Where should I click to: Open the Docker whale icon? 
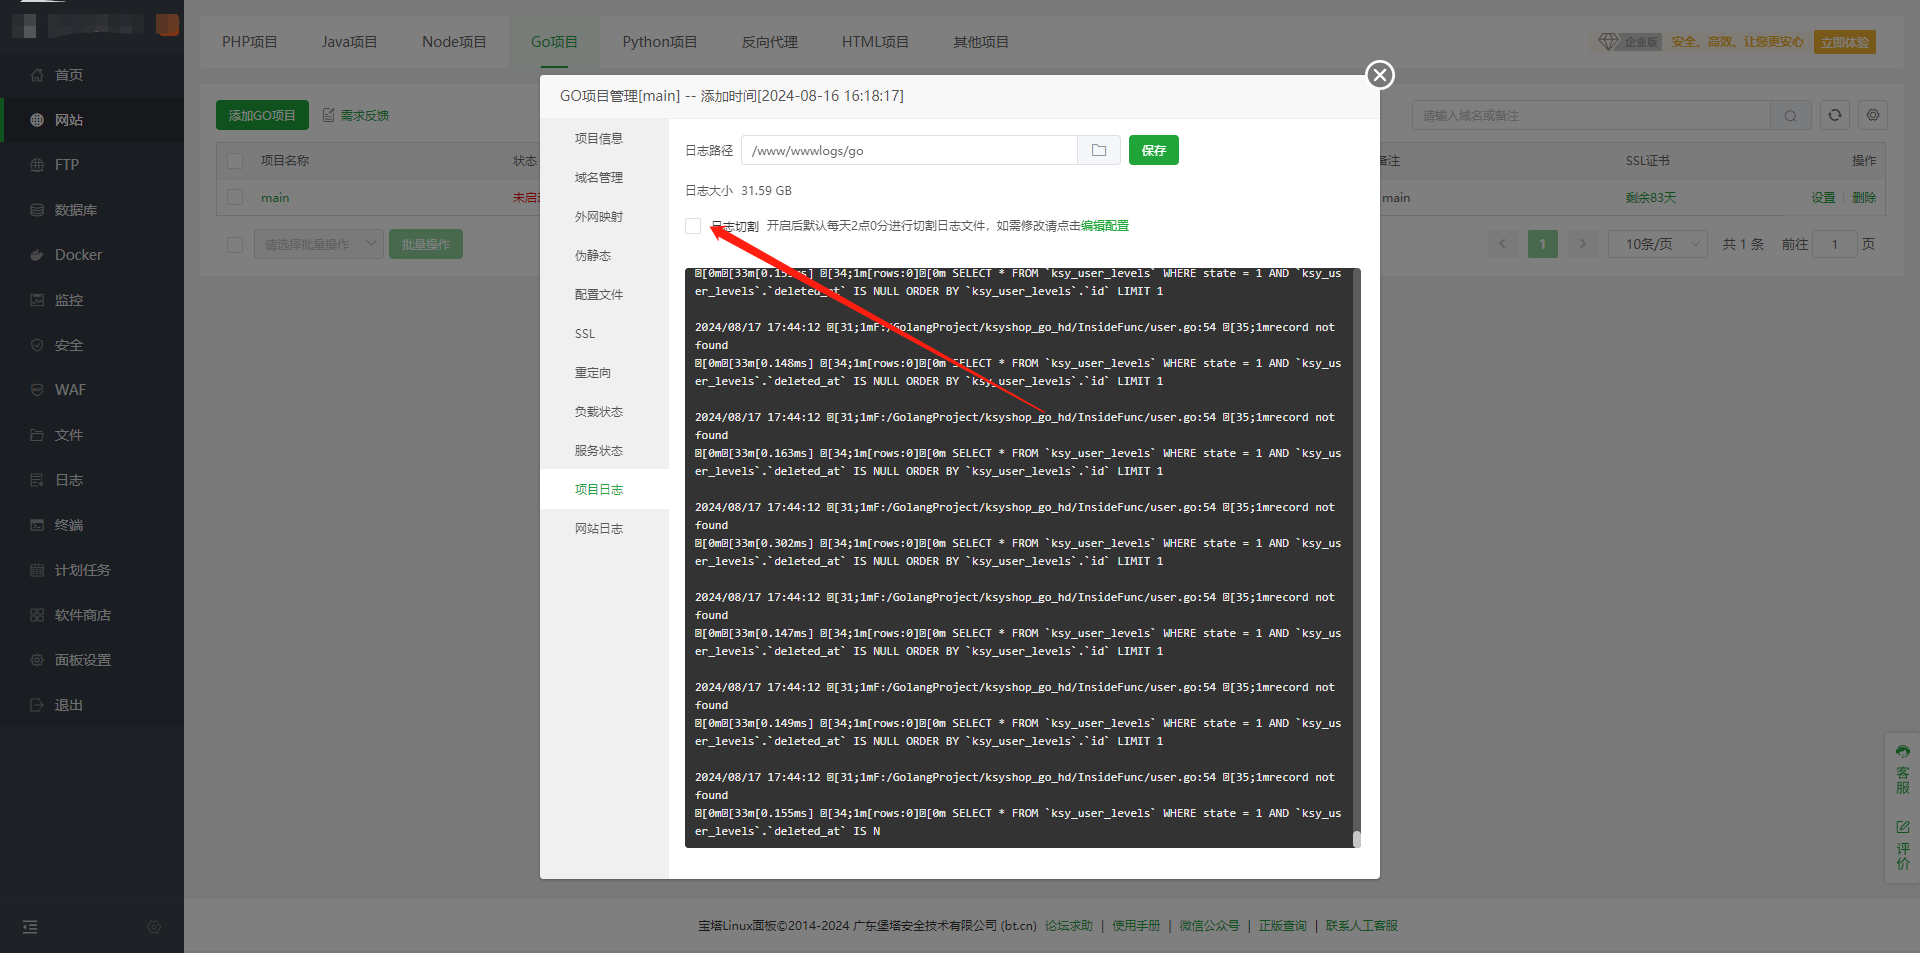37,255
